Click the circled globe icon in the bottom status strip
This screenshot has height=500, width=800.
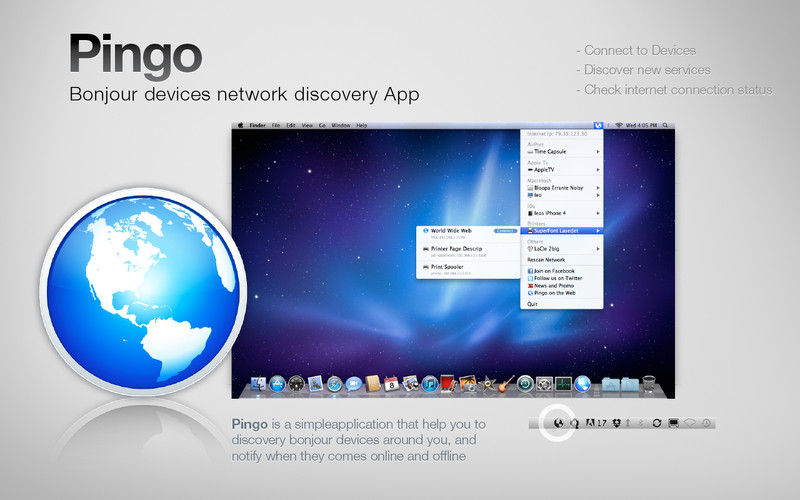tap(558, 423)
